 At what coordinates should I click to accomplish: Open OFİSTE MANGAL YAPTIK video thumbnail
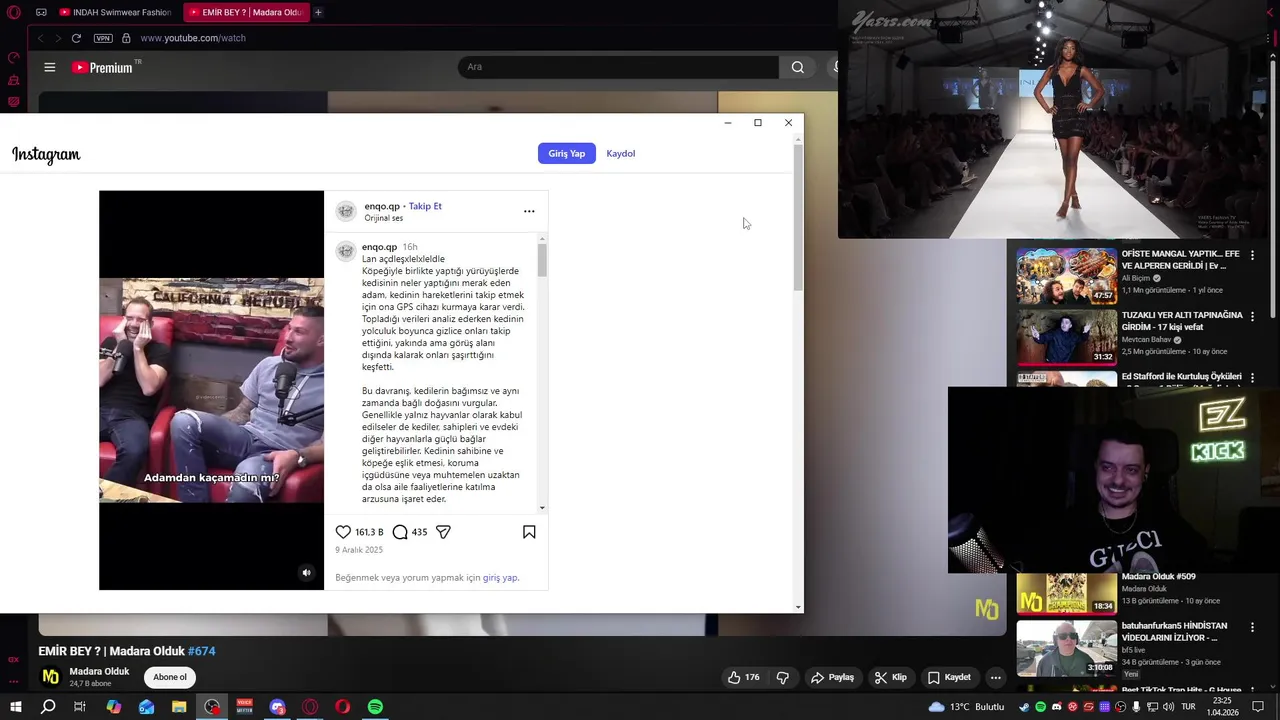click(1066, 276)
